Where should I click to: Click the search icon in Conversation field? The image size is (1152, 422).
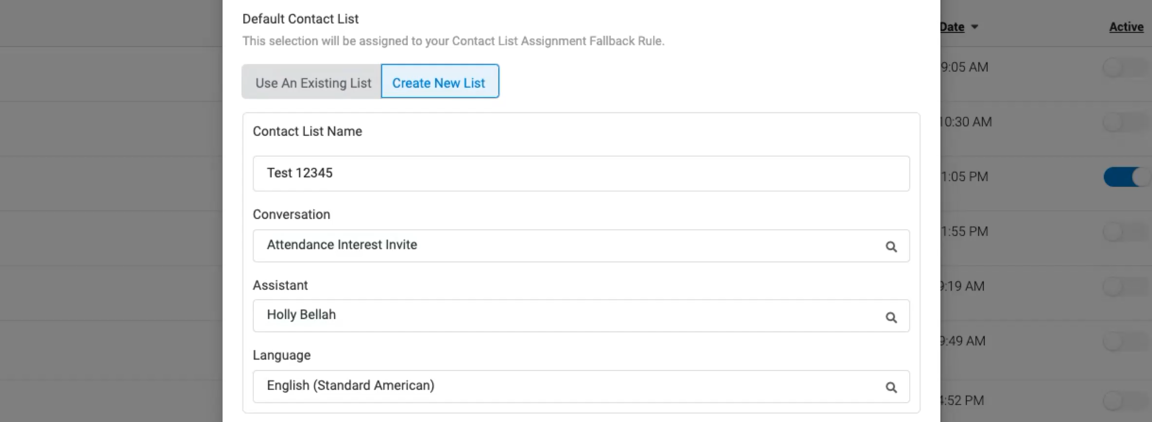point(891,246)
